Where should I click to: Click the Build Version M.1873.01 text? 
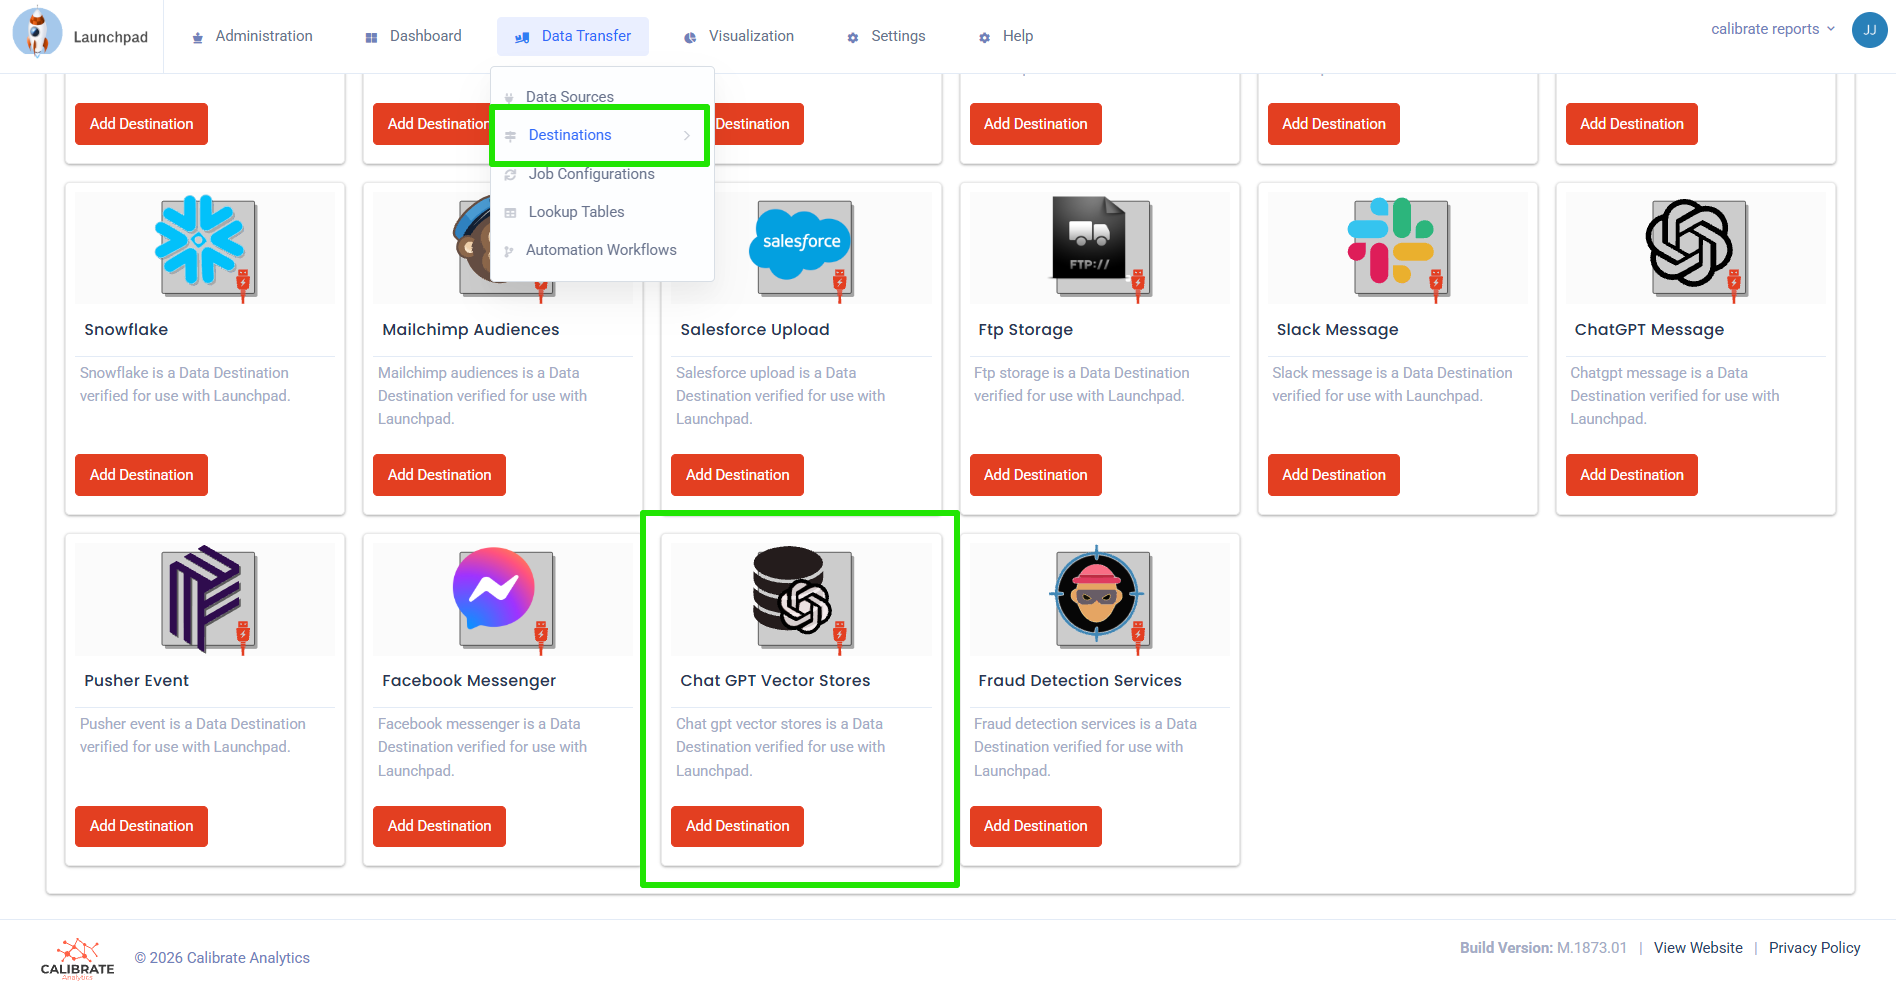click(1543, 948)
